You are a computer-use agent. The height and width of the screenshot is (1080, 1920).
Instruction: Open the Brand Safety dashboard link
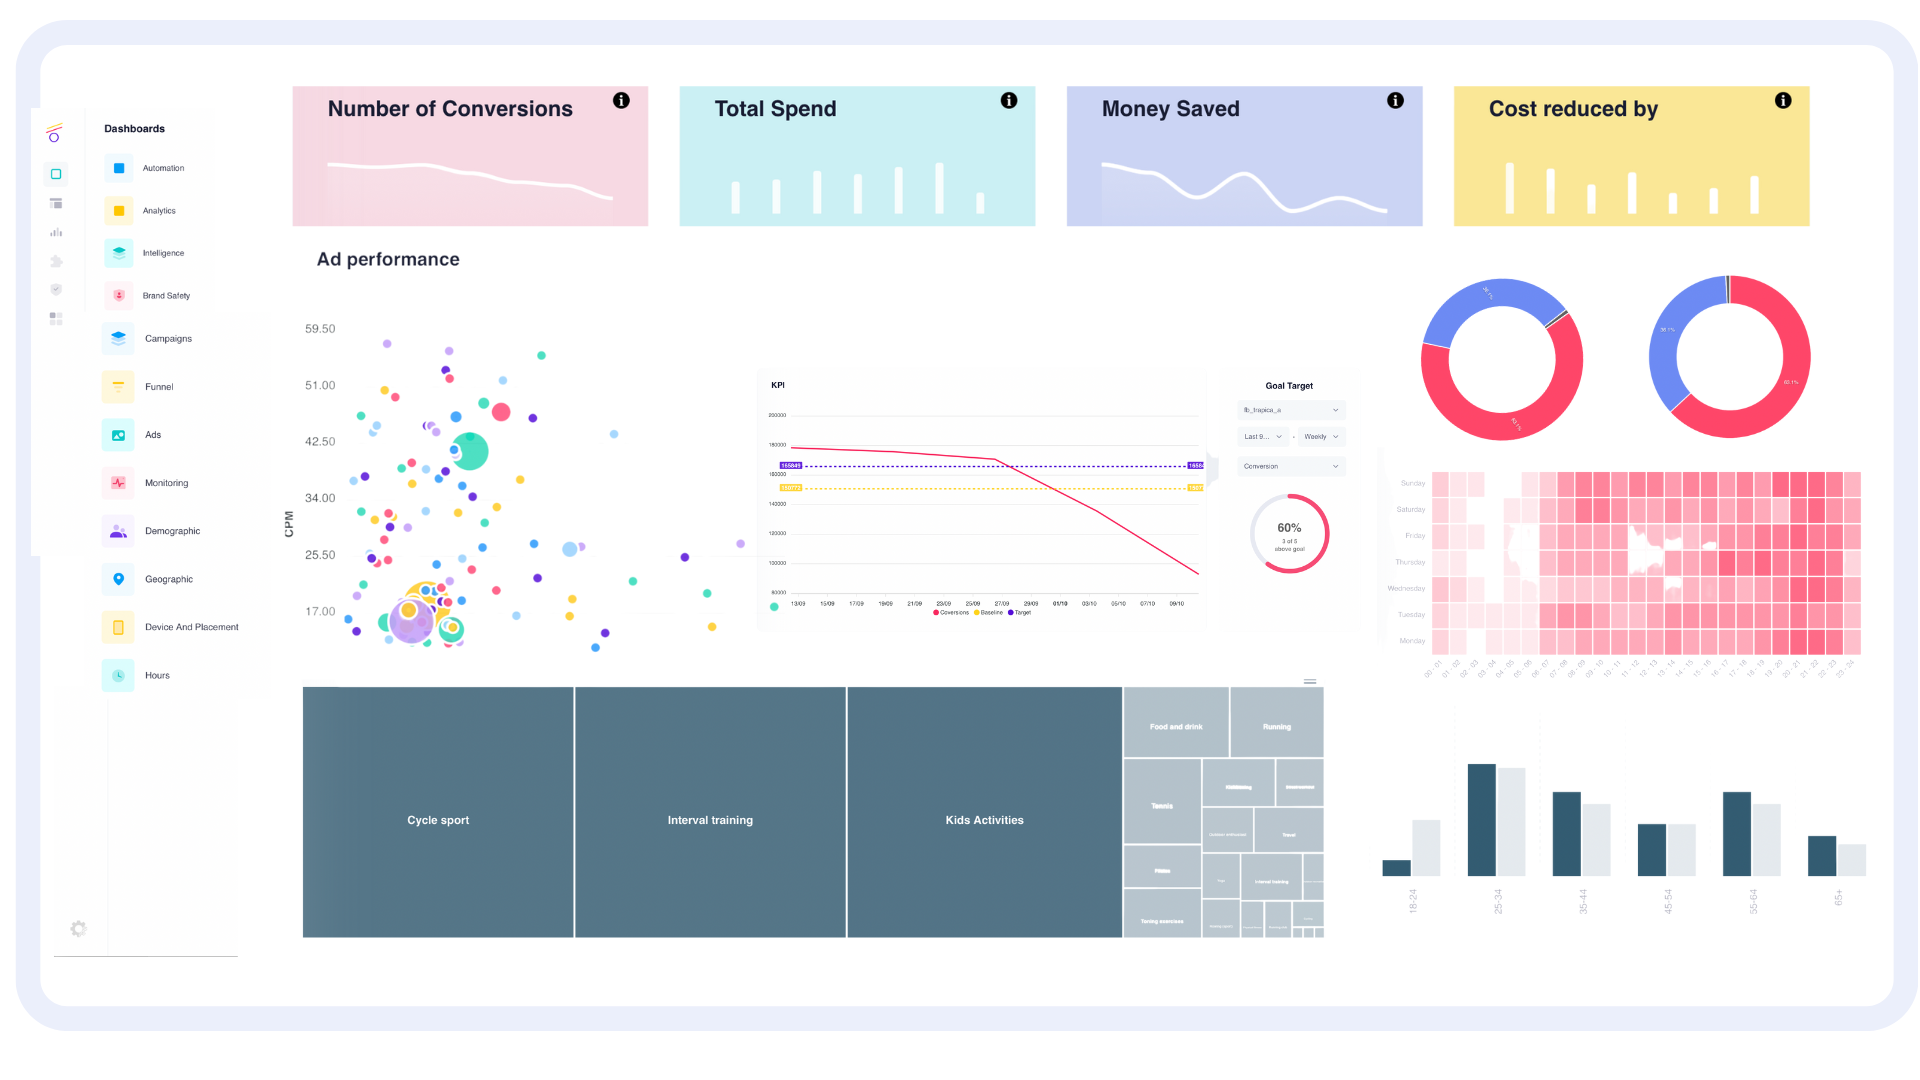pyautogui.click(x=166, y=296)
